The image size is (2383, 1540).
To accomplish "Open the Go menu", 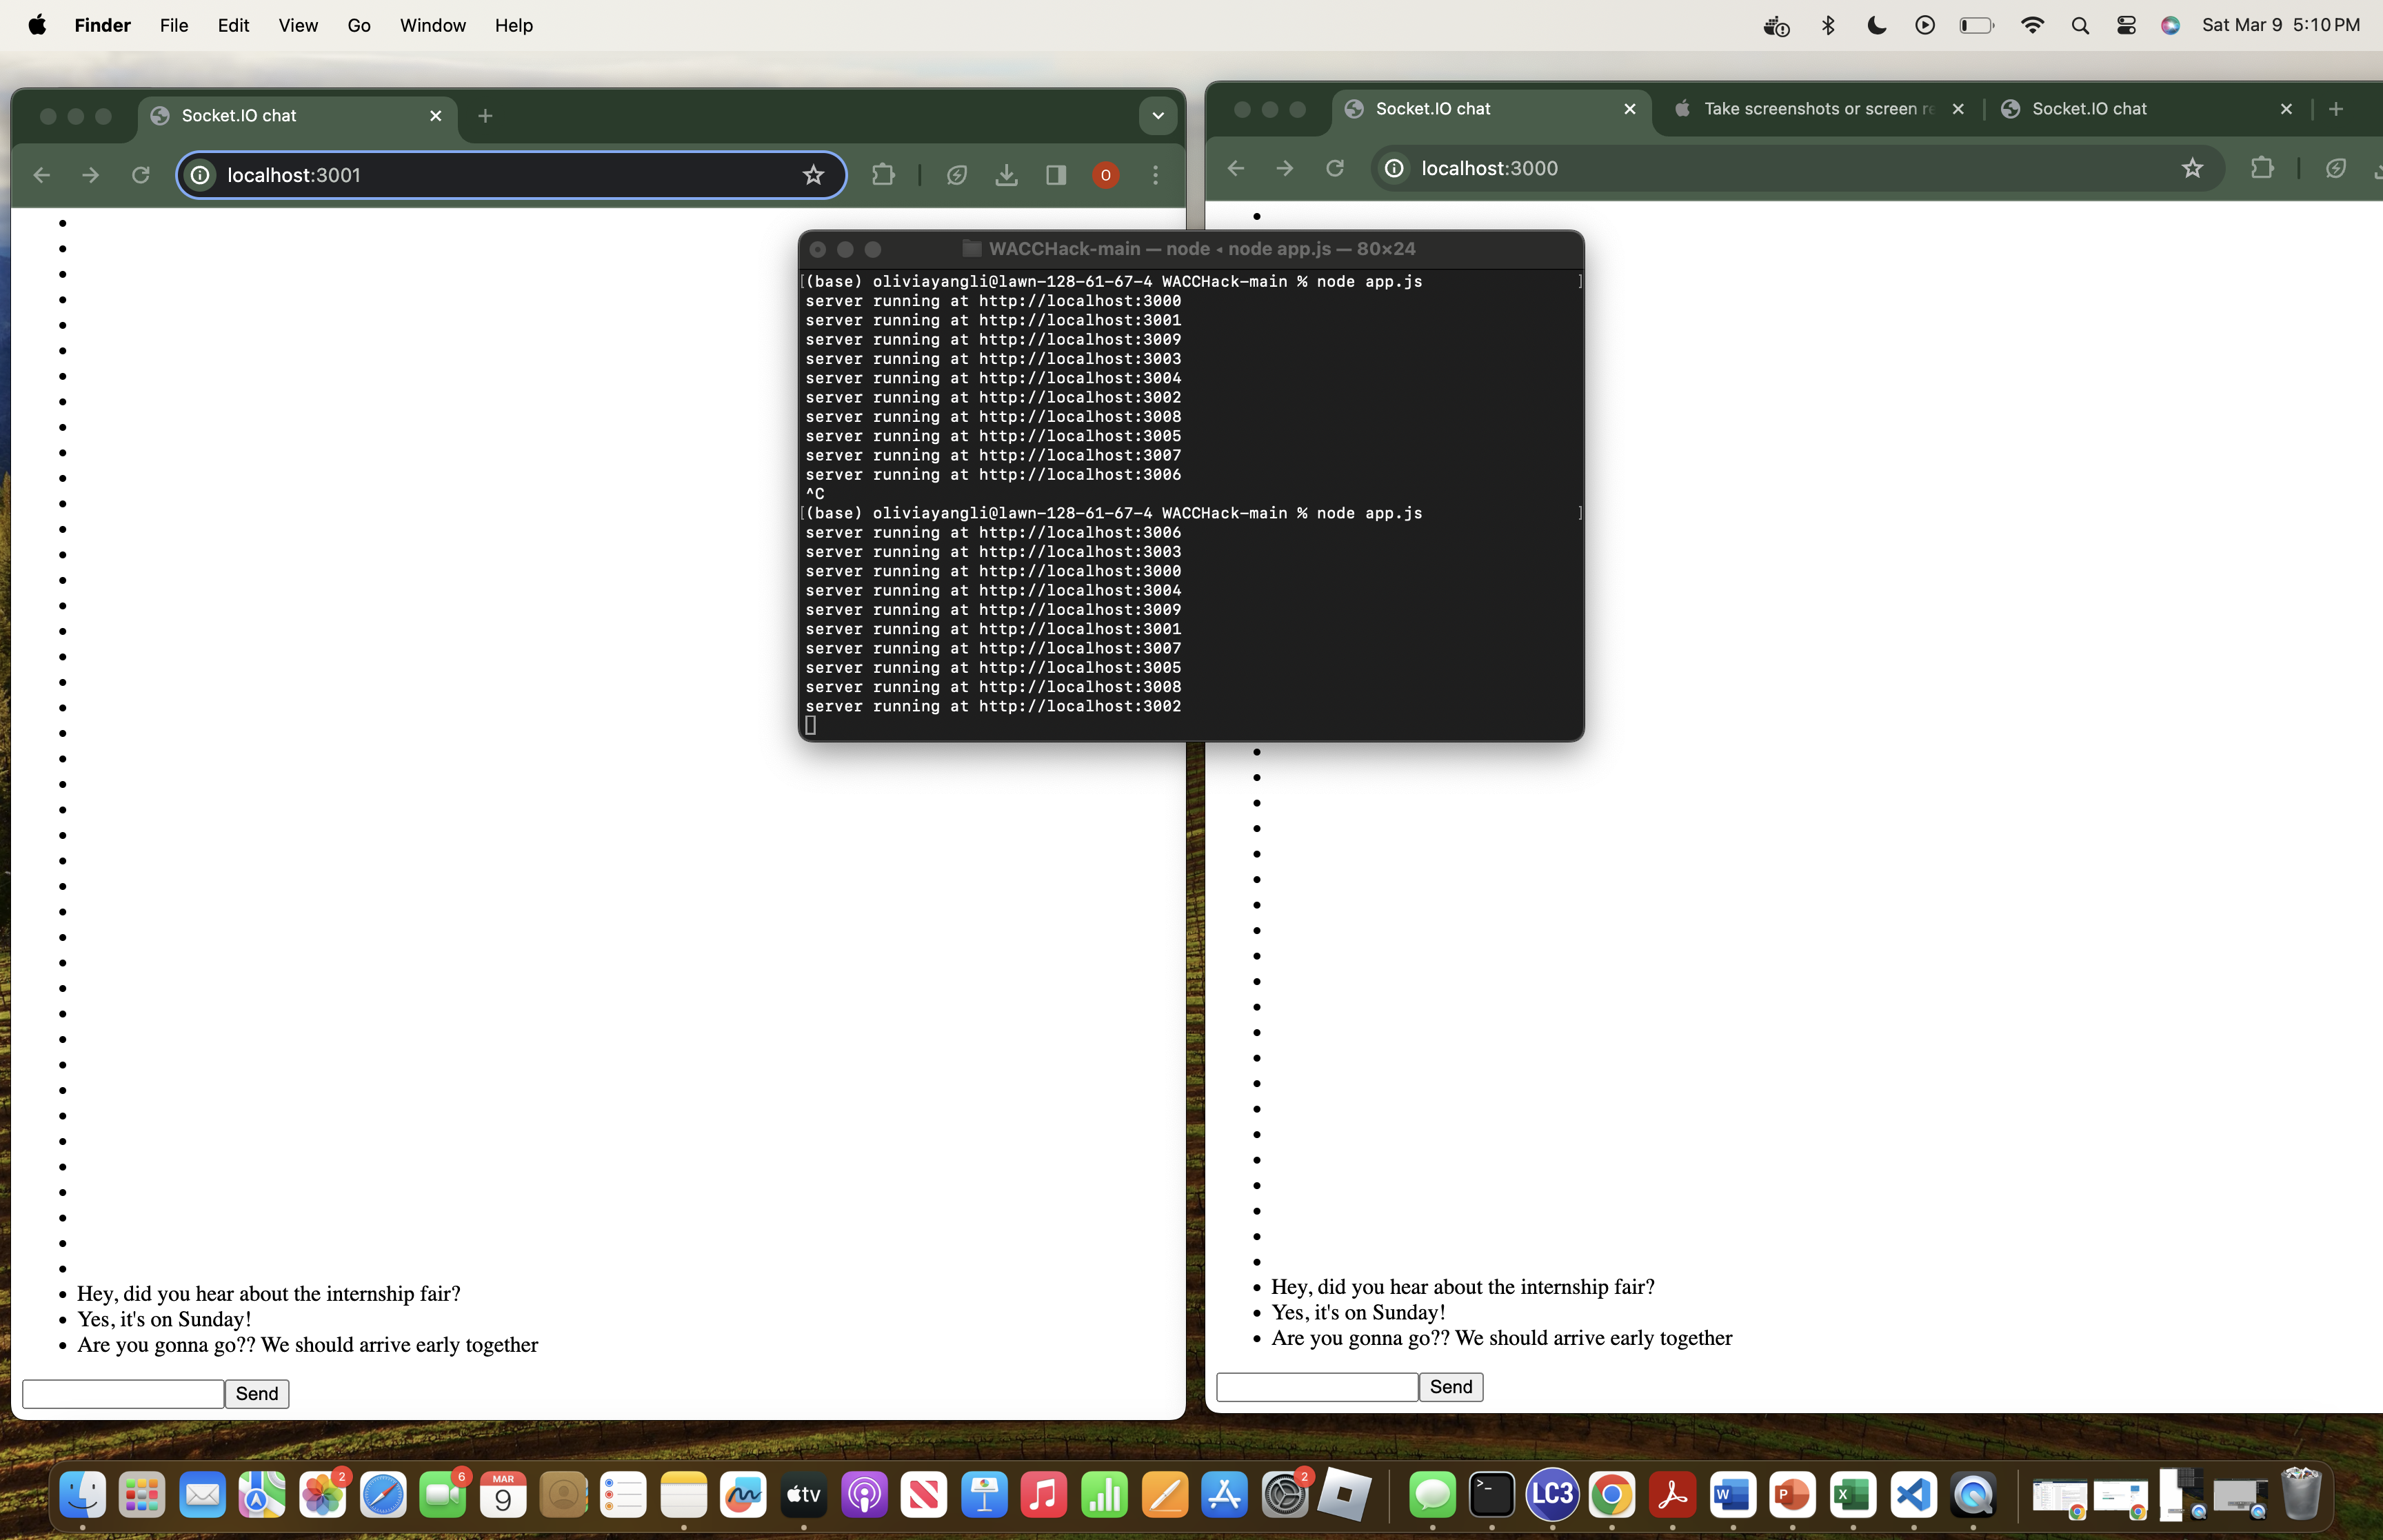I will (x=359, y=25).
